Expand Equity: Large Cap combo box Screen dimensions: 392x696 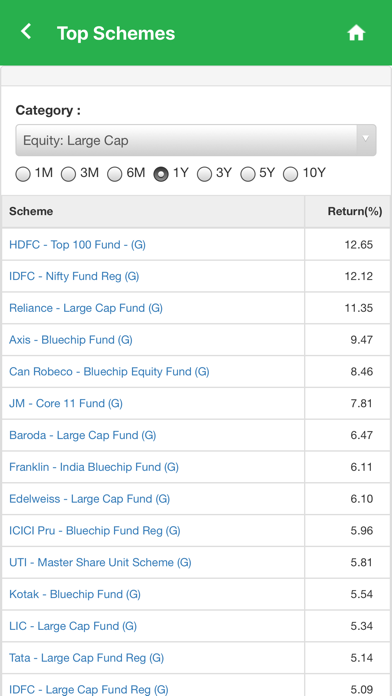pos(196,140)
